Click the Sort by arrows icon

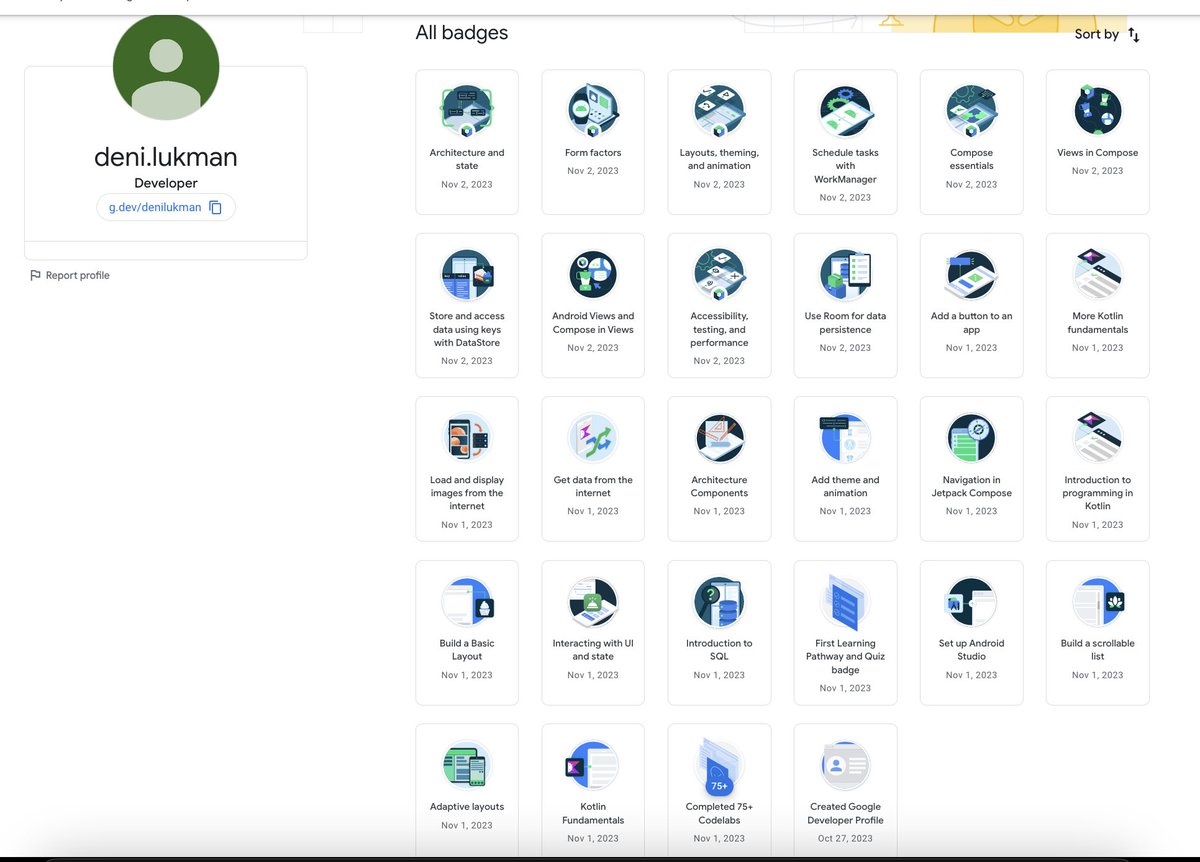[1133, 34]
